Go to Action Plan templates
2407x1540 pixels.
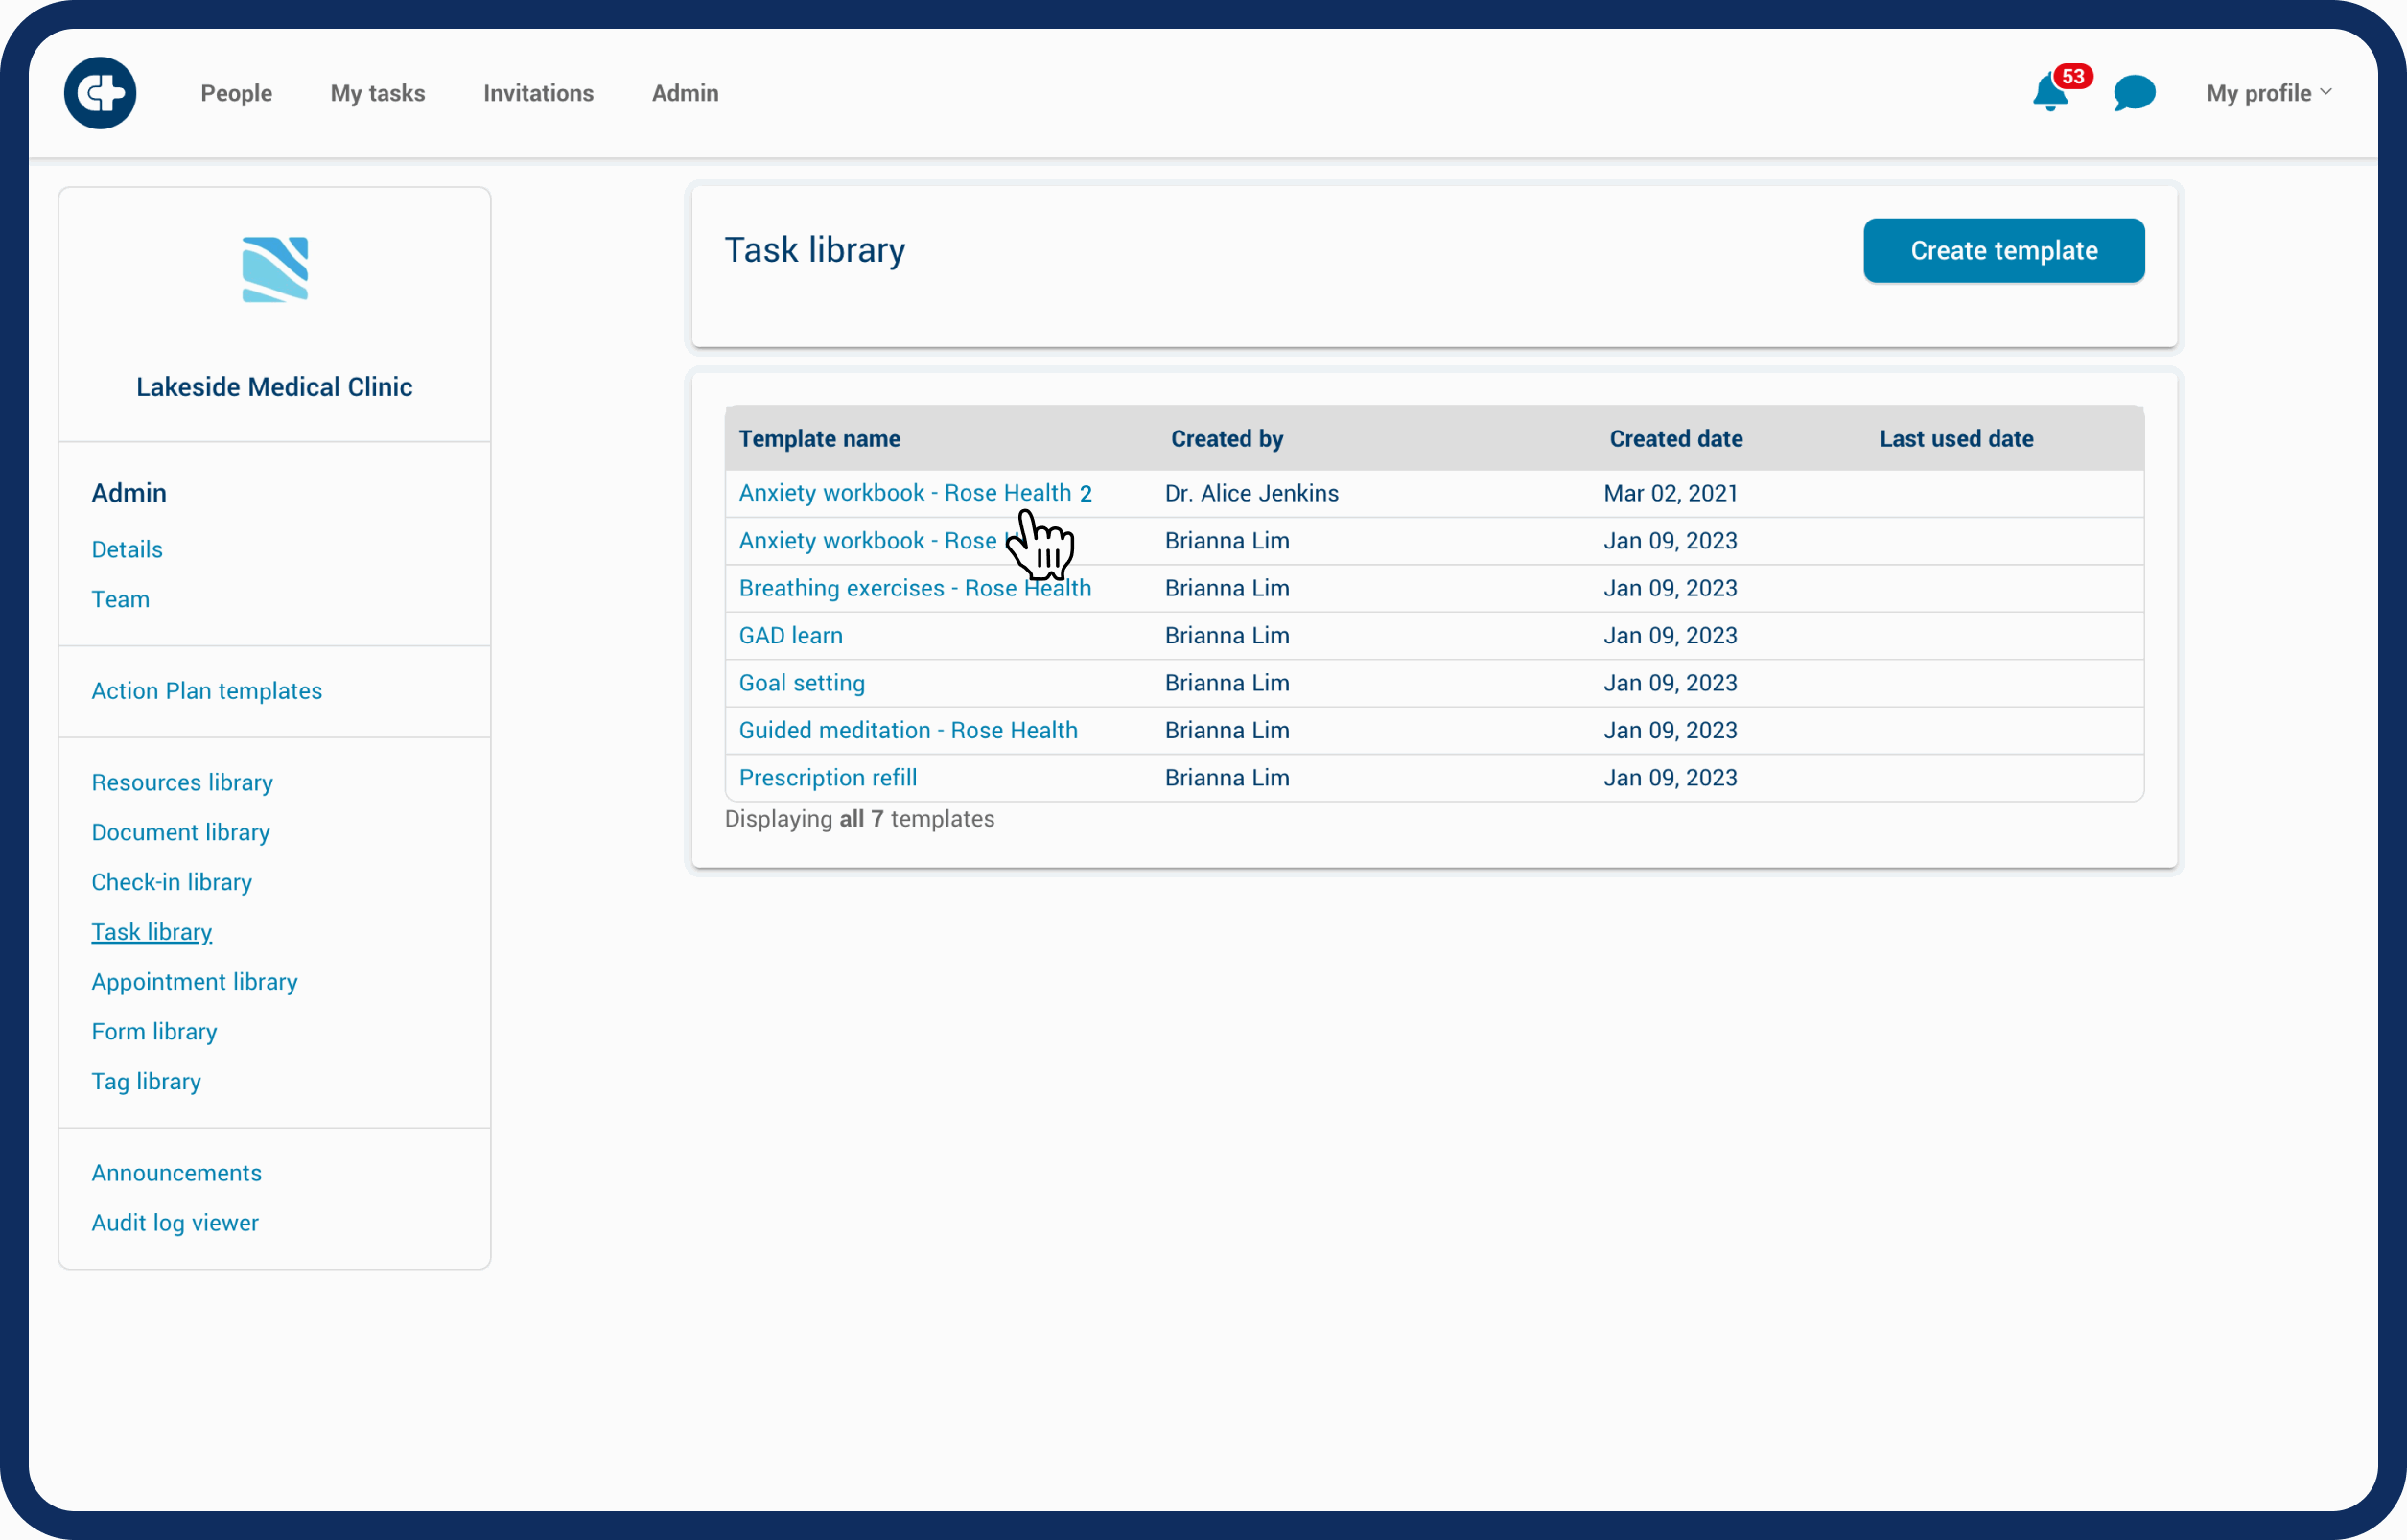206,691
